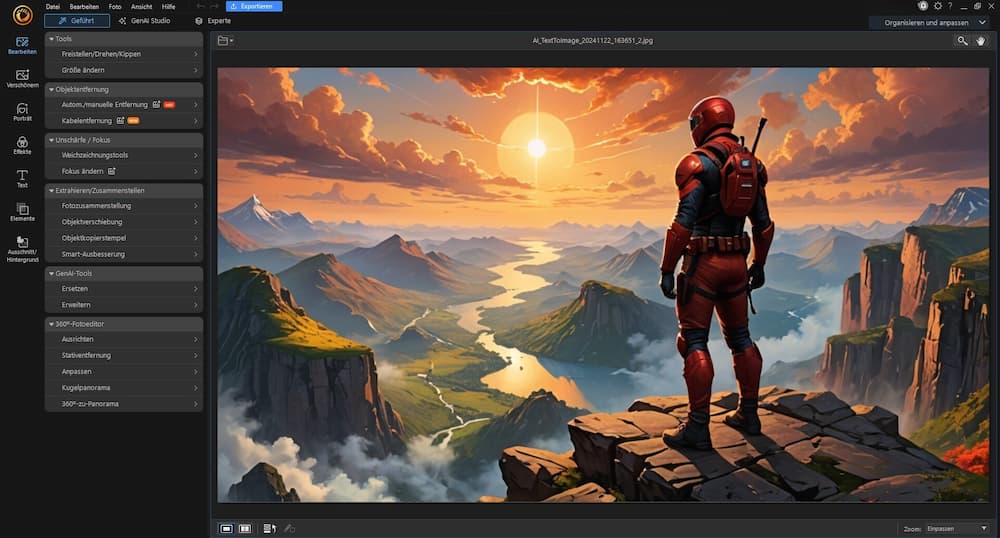
Task: Expand the Organisieren und anpassen dropdown
Action: pos(932,21)
